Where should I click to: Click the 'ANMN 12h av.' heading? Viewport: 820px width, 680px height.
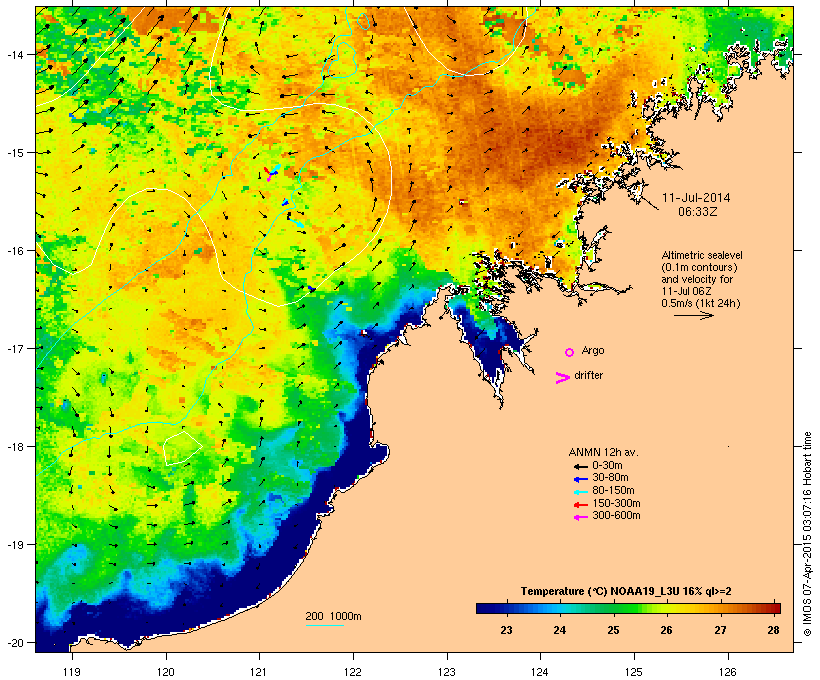coord(603,452)
